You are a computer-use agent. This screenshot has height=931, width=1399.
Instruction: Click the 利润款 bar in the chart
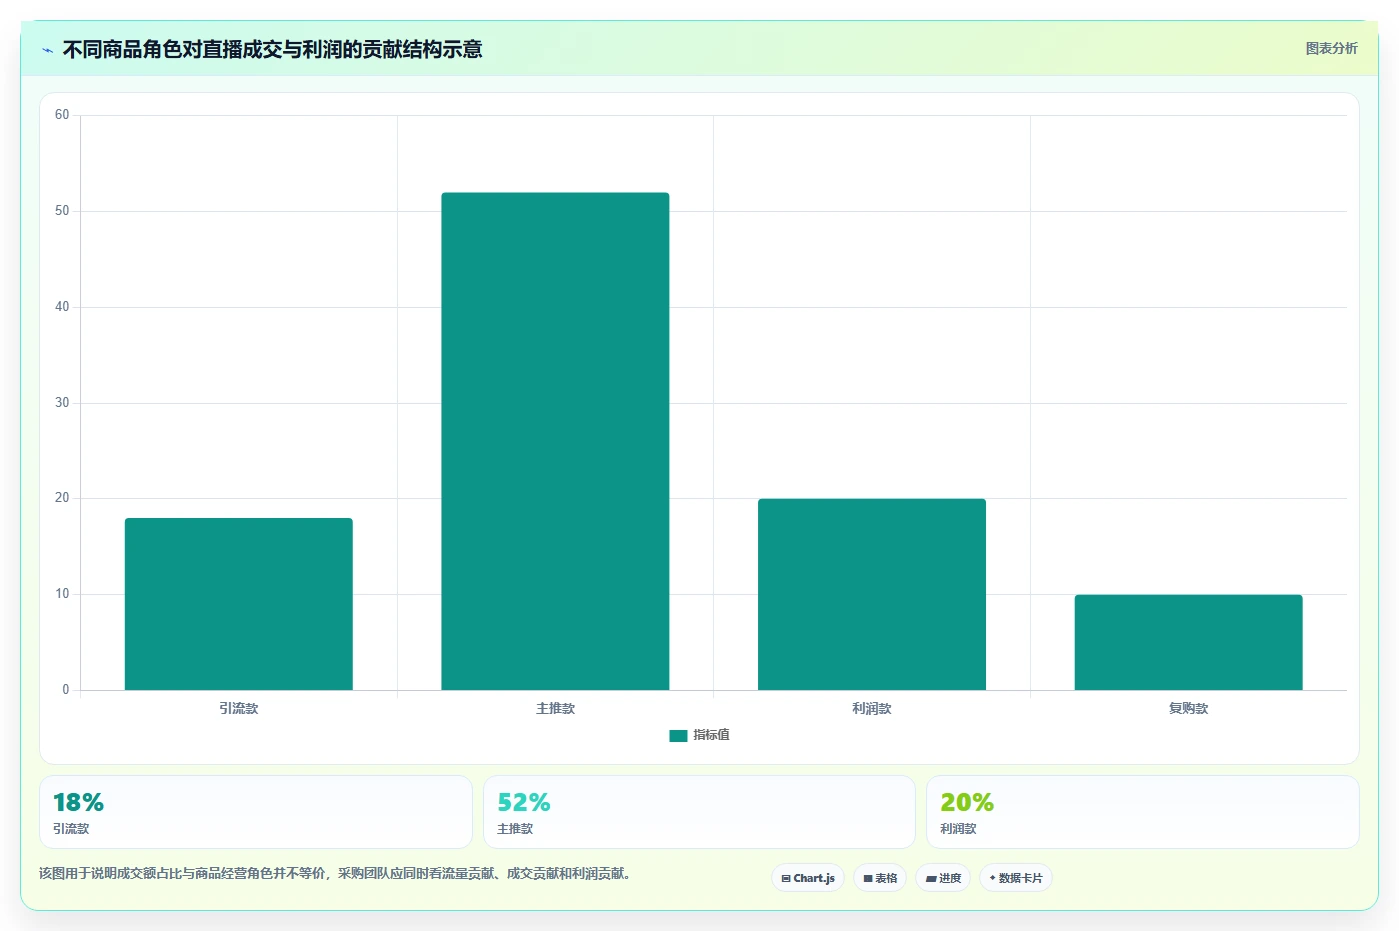(872, 594)
